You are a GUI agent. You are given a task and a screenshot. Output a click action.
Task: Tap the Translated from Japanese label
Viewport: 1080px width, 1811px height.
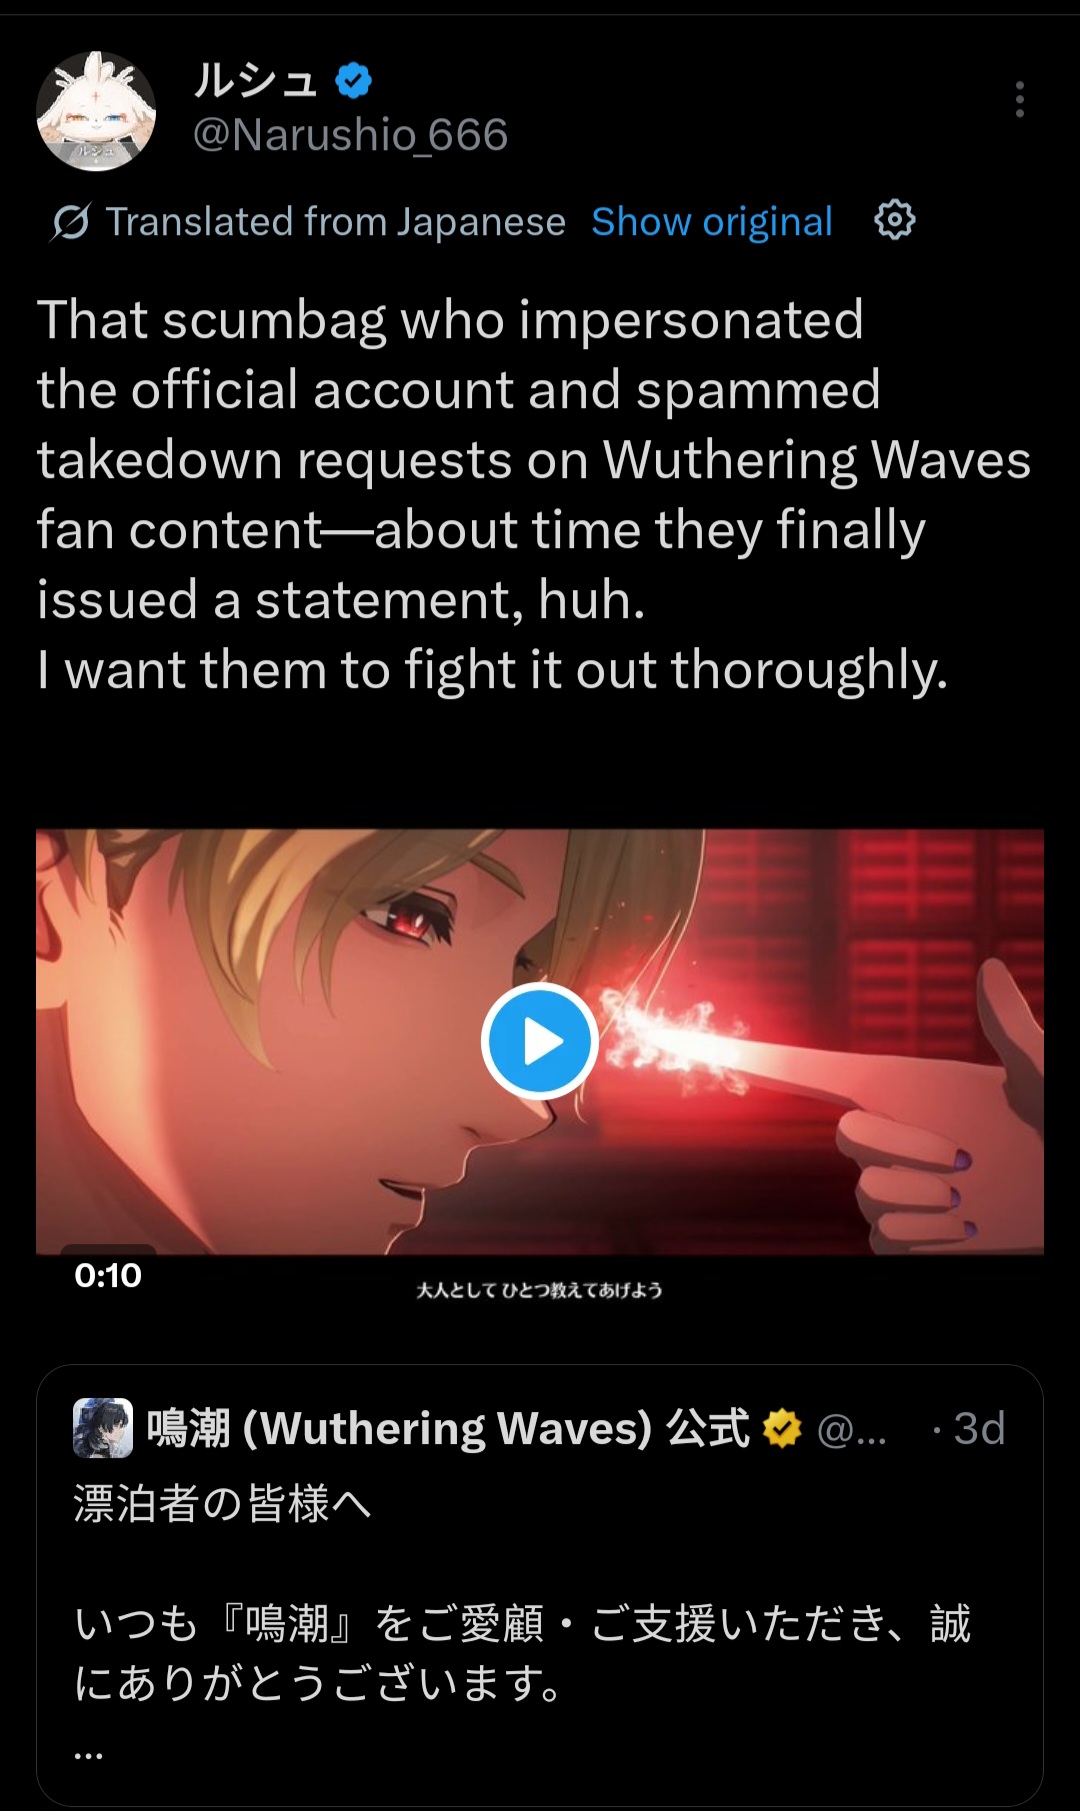point(336,222)
